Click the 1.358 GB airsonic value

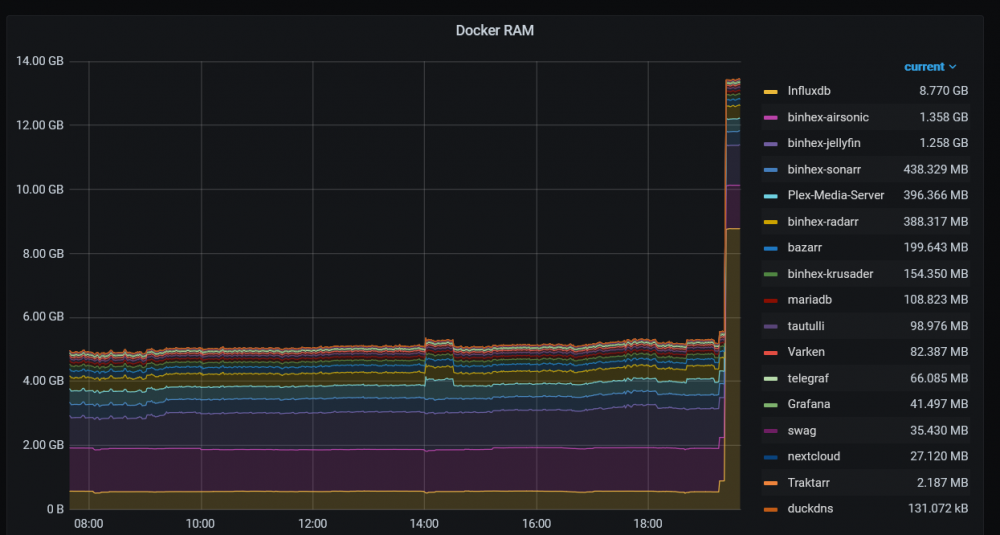click(x=943, y=117)
